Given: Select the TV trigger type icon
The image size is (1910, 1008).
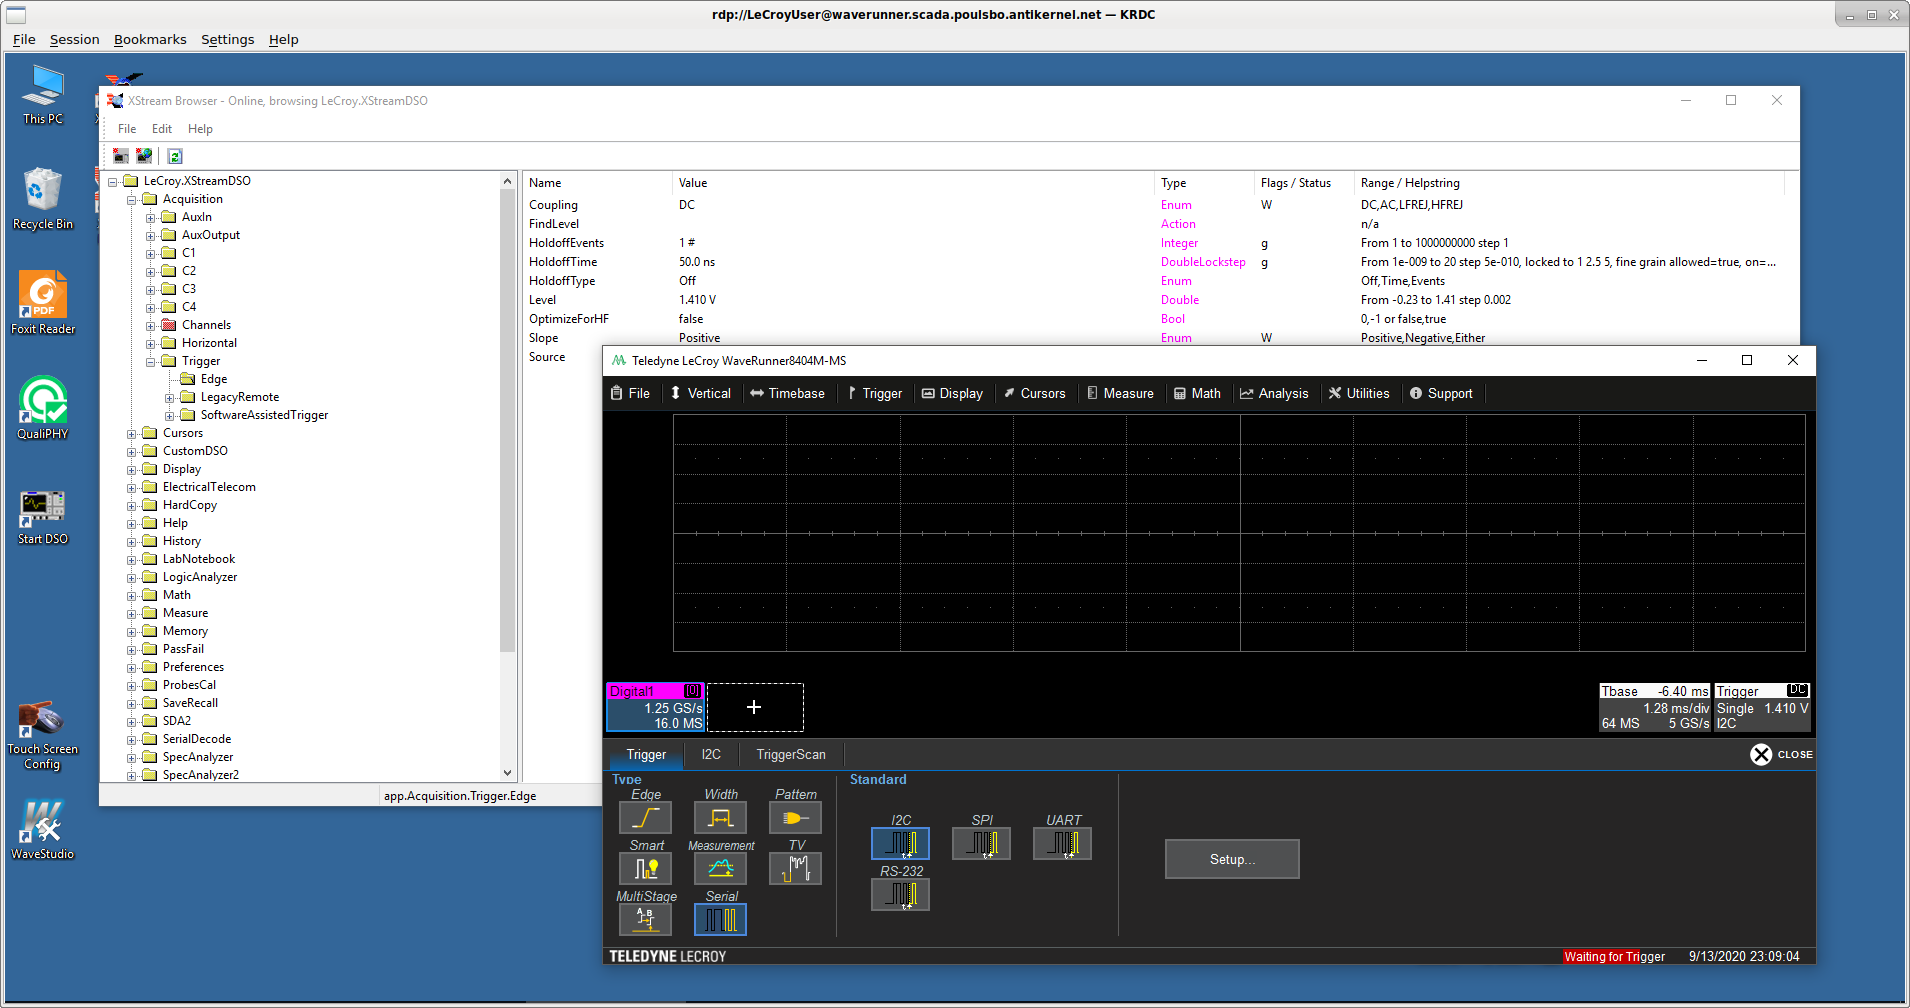Looking at the screenshot, I should 795,869.
